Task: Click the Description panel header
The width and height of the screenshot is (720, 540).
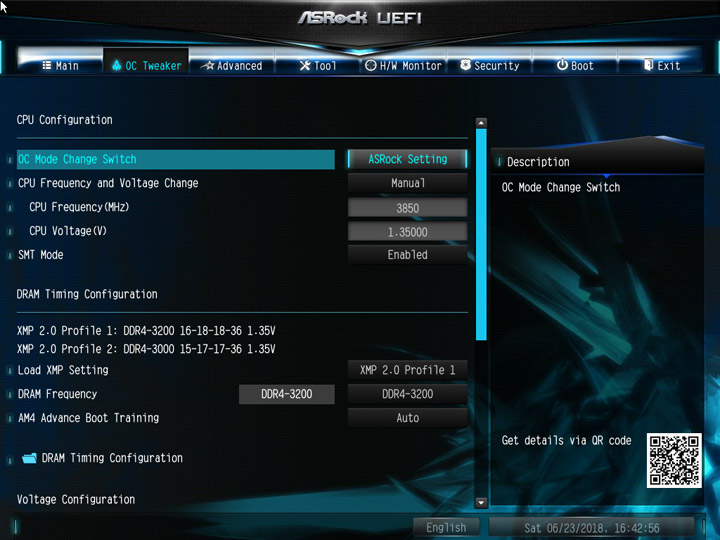Action: pos(597,162)
